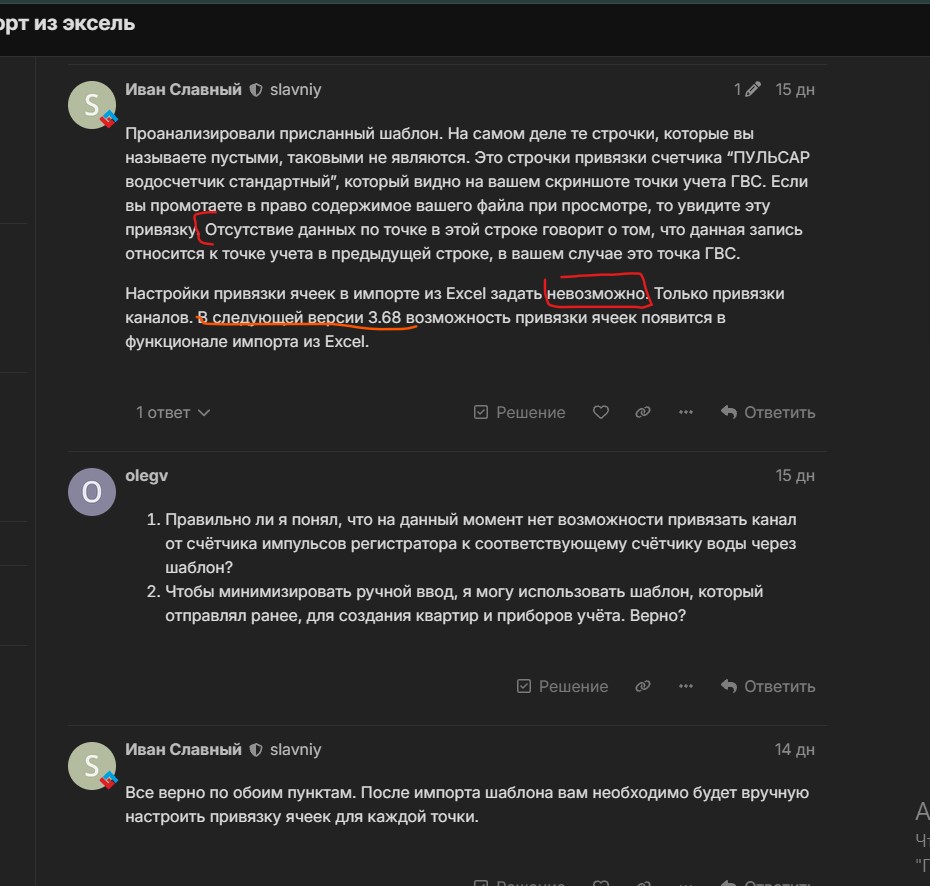Mark the bottom post as Решение
Image resolution: width=930 pixels, height=886 pixels.
519,882
